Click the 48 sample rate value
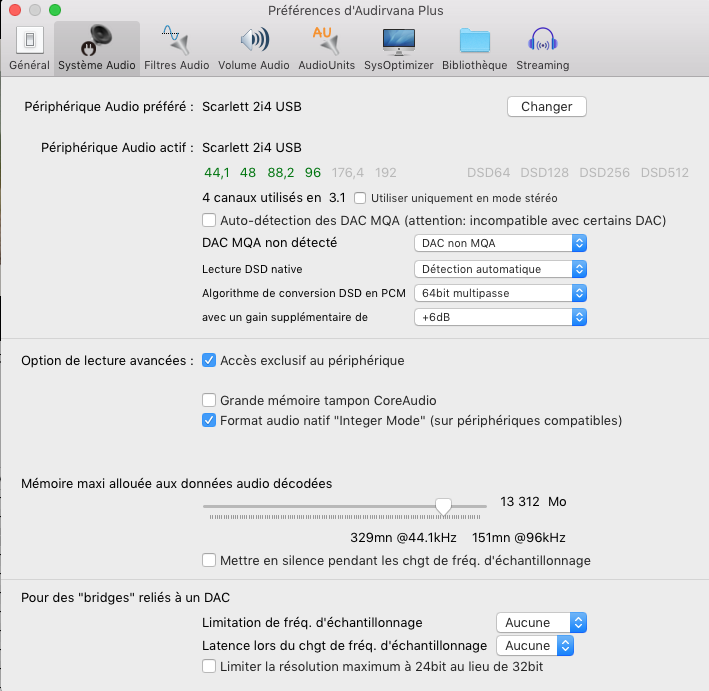Image resolution: width=709 pixels, height=691 pixels. pos(248,173)
